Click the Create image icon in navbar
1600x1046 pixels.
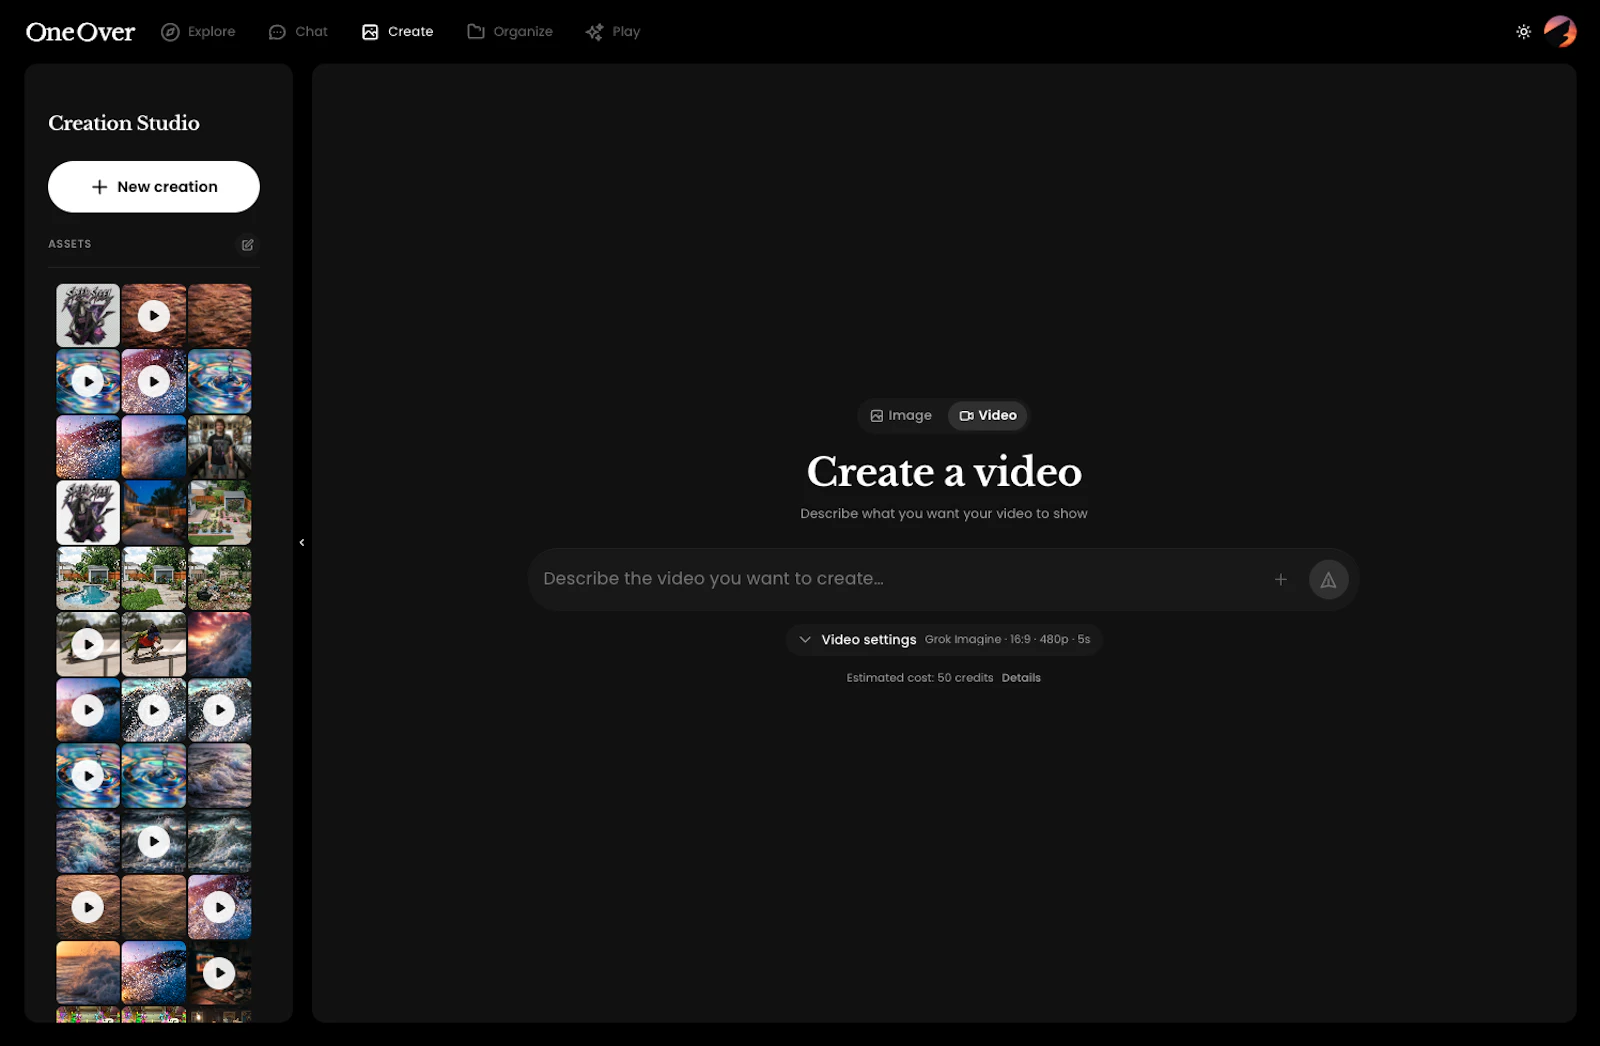pos(370,32)
